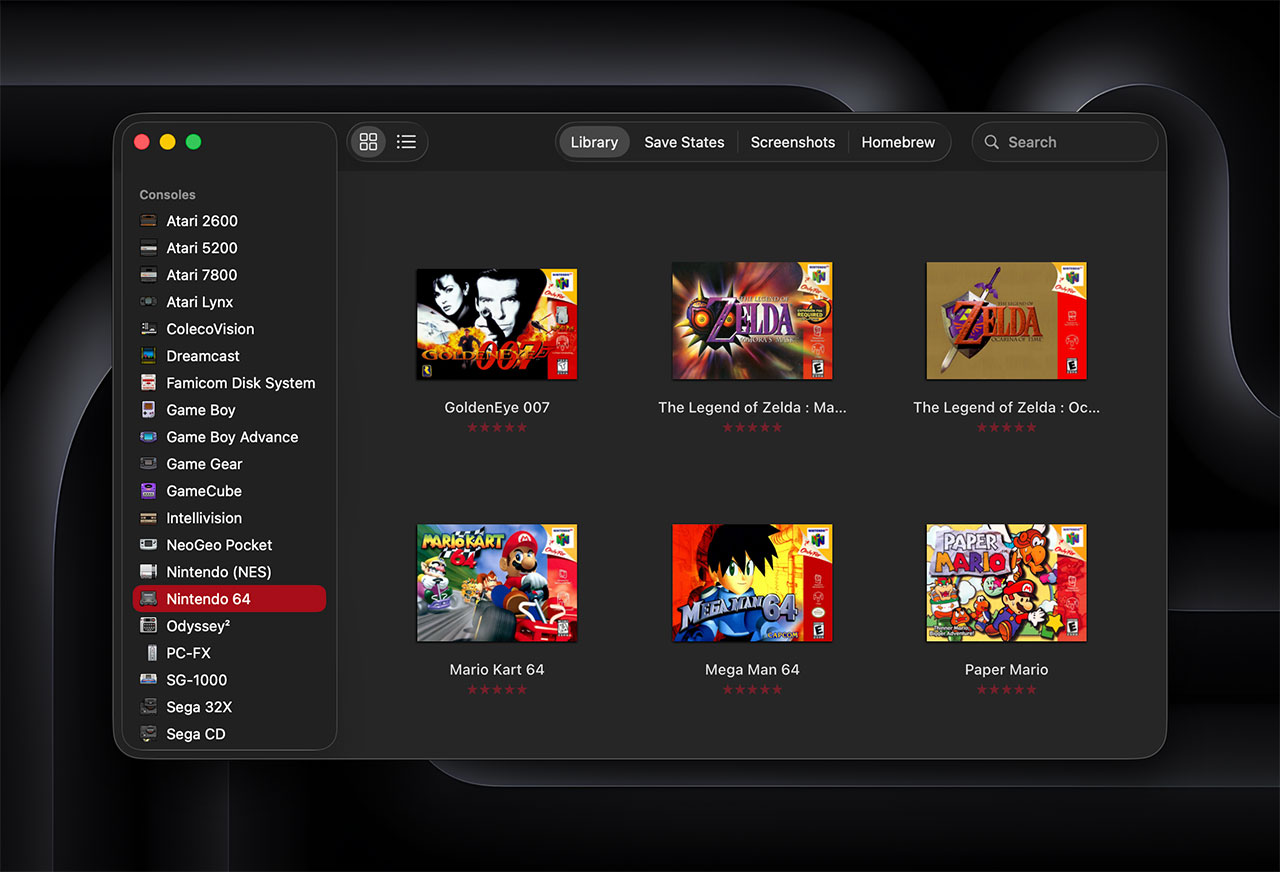
Task: Select the Ocarina of Time Zelda cover
Action: coord(1006,321)
